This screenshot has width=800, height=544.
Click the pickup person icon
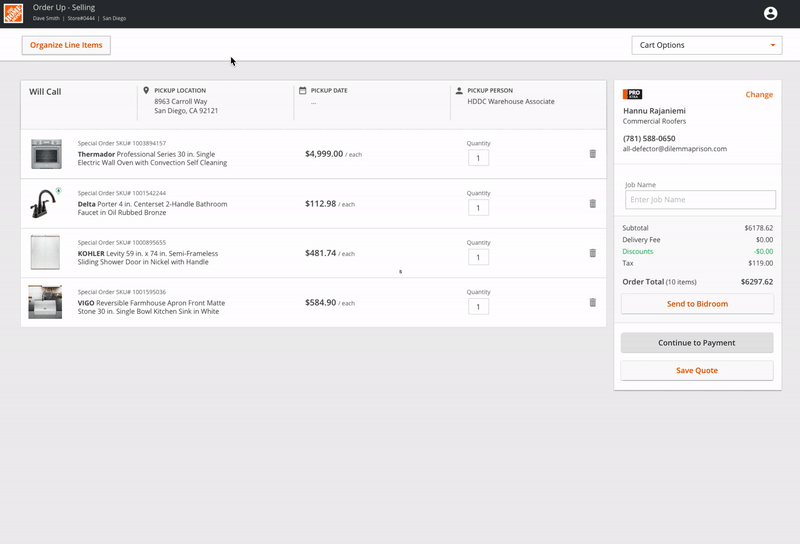click(x=459, y=90)
